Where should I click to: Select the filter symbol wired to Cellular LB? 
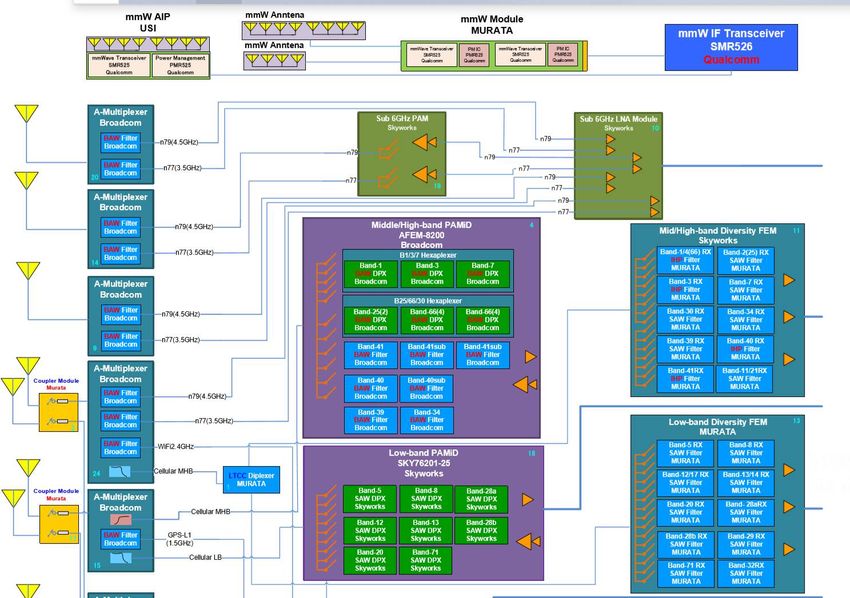click(121, 558)
